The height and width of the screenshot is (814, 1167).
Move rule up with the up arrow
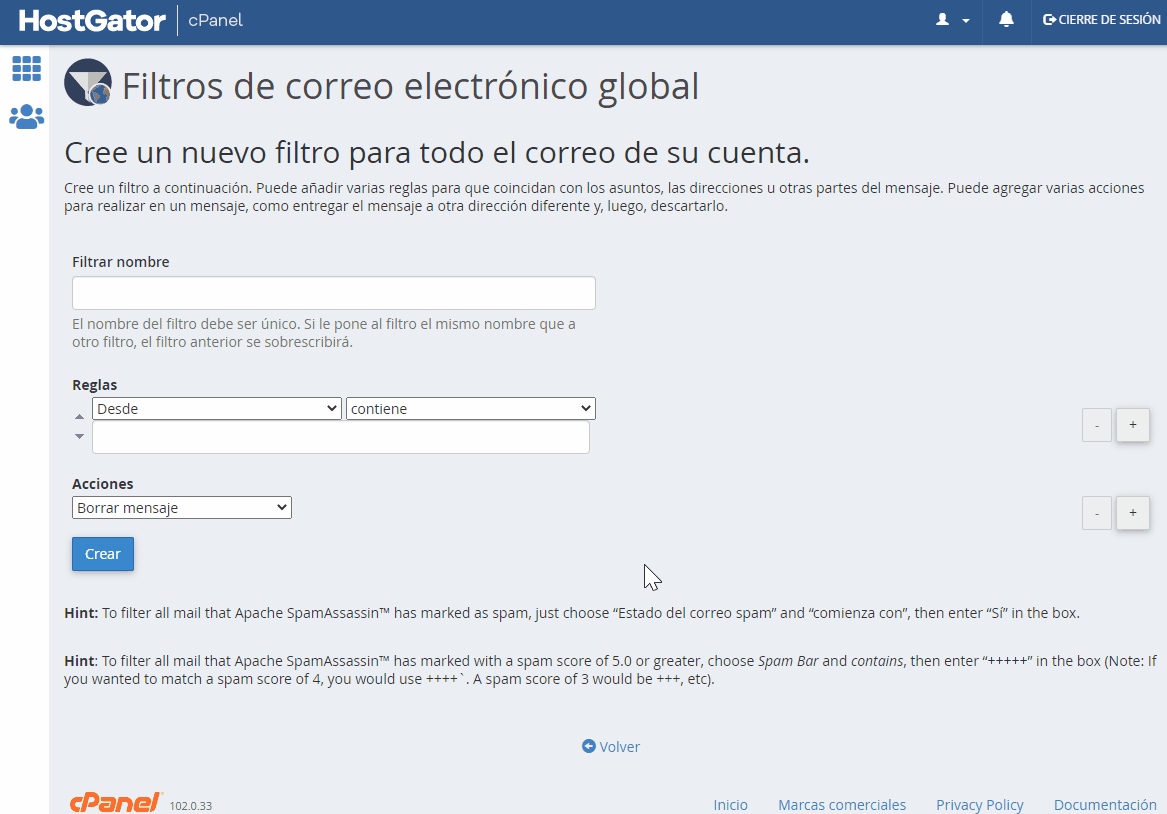point(80,417)
